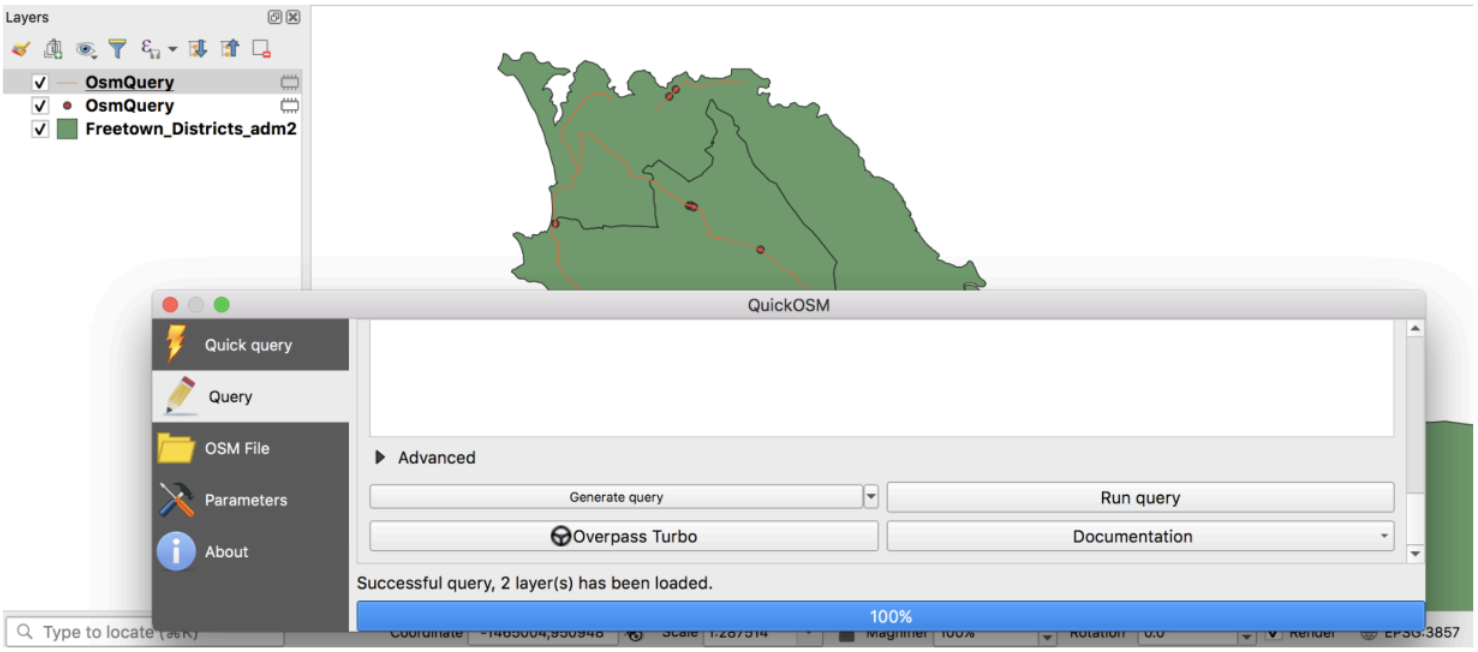The height and width of the screenshot is (652, 1478).
Task: Open the Documentation dropdown button
Action: click(1140, 536)
